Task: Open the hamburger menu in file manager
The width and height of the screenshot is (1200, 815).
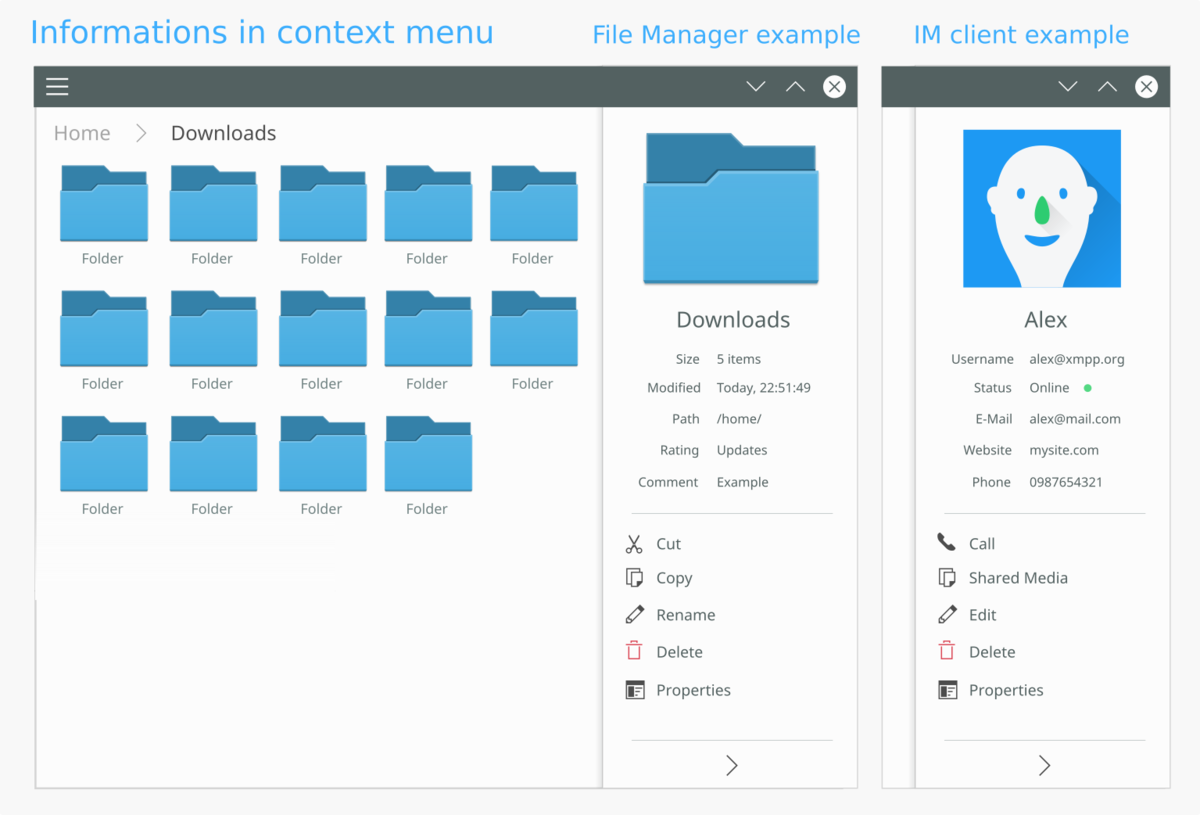Action: coord(57,87)
